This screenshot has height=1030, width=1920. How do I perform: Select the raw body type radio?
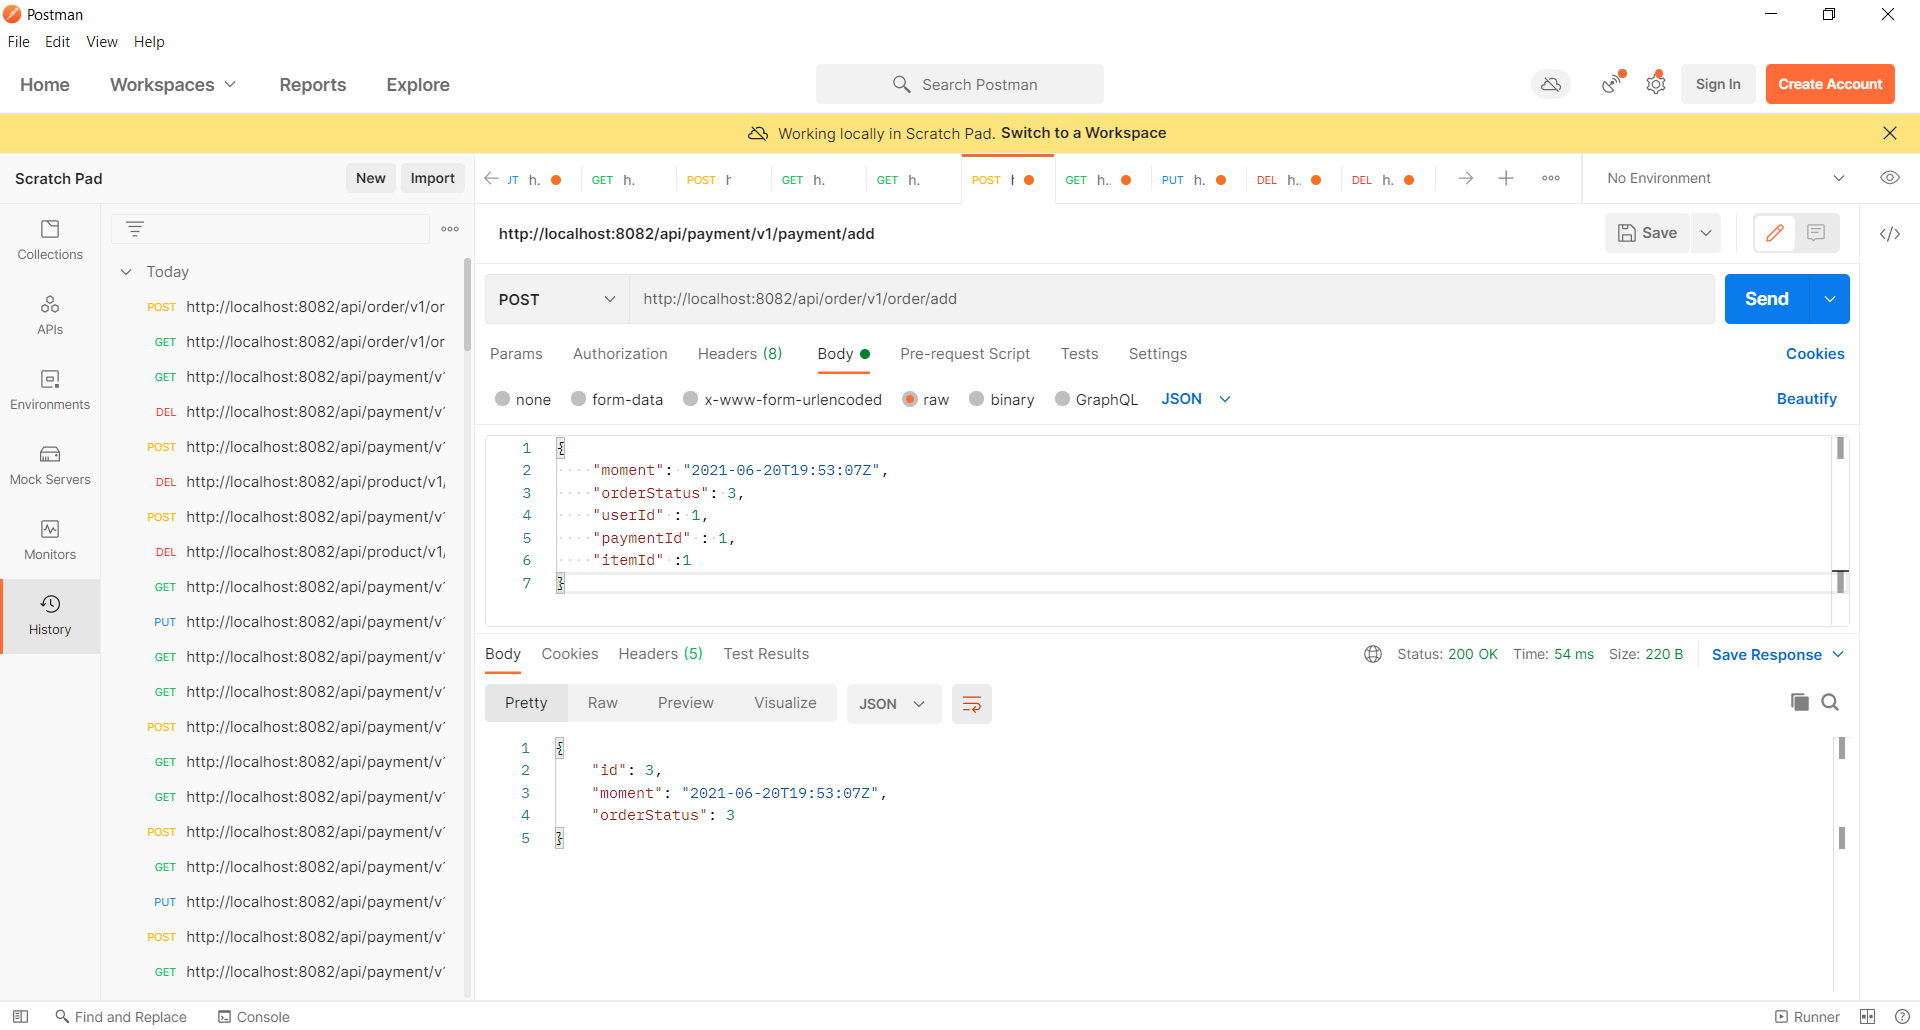910,399
